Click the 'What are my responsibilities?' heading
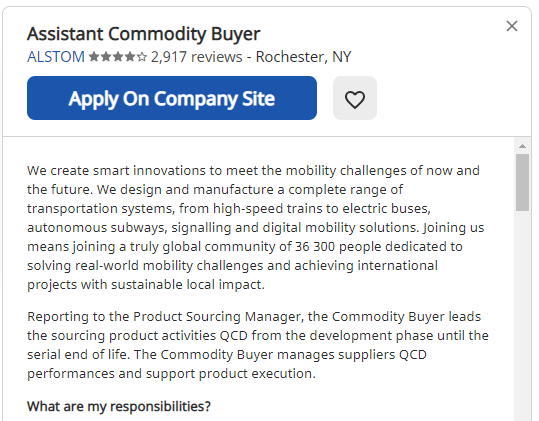This screenshot has height=421, width=539. click(119, 407)
